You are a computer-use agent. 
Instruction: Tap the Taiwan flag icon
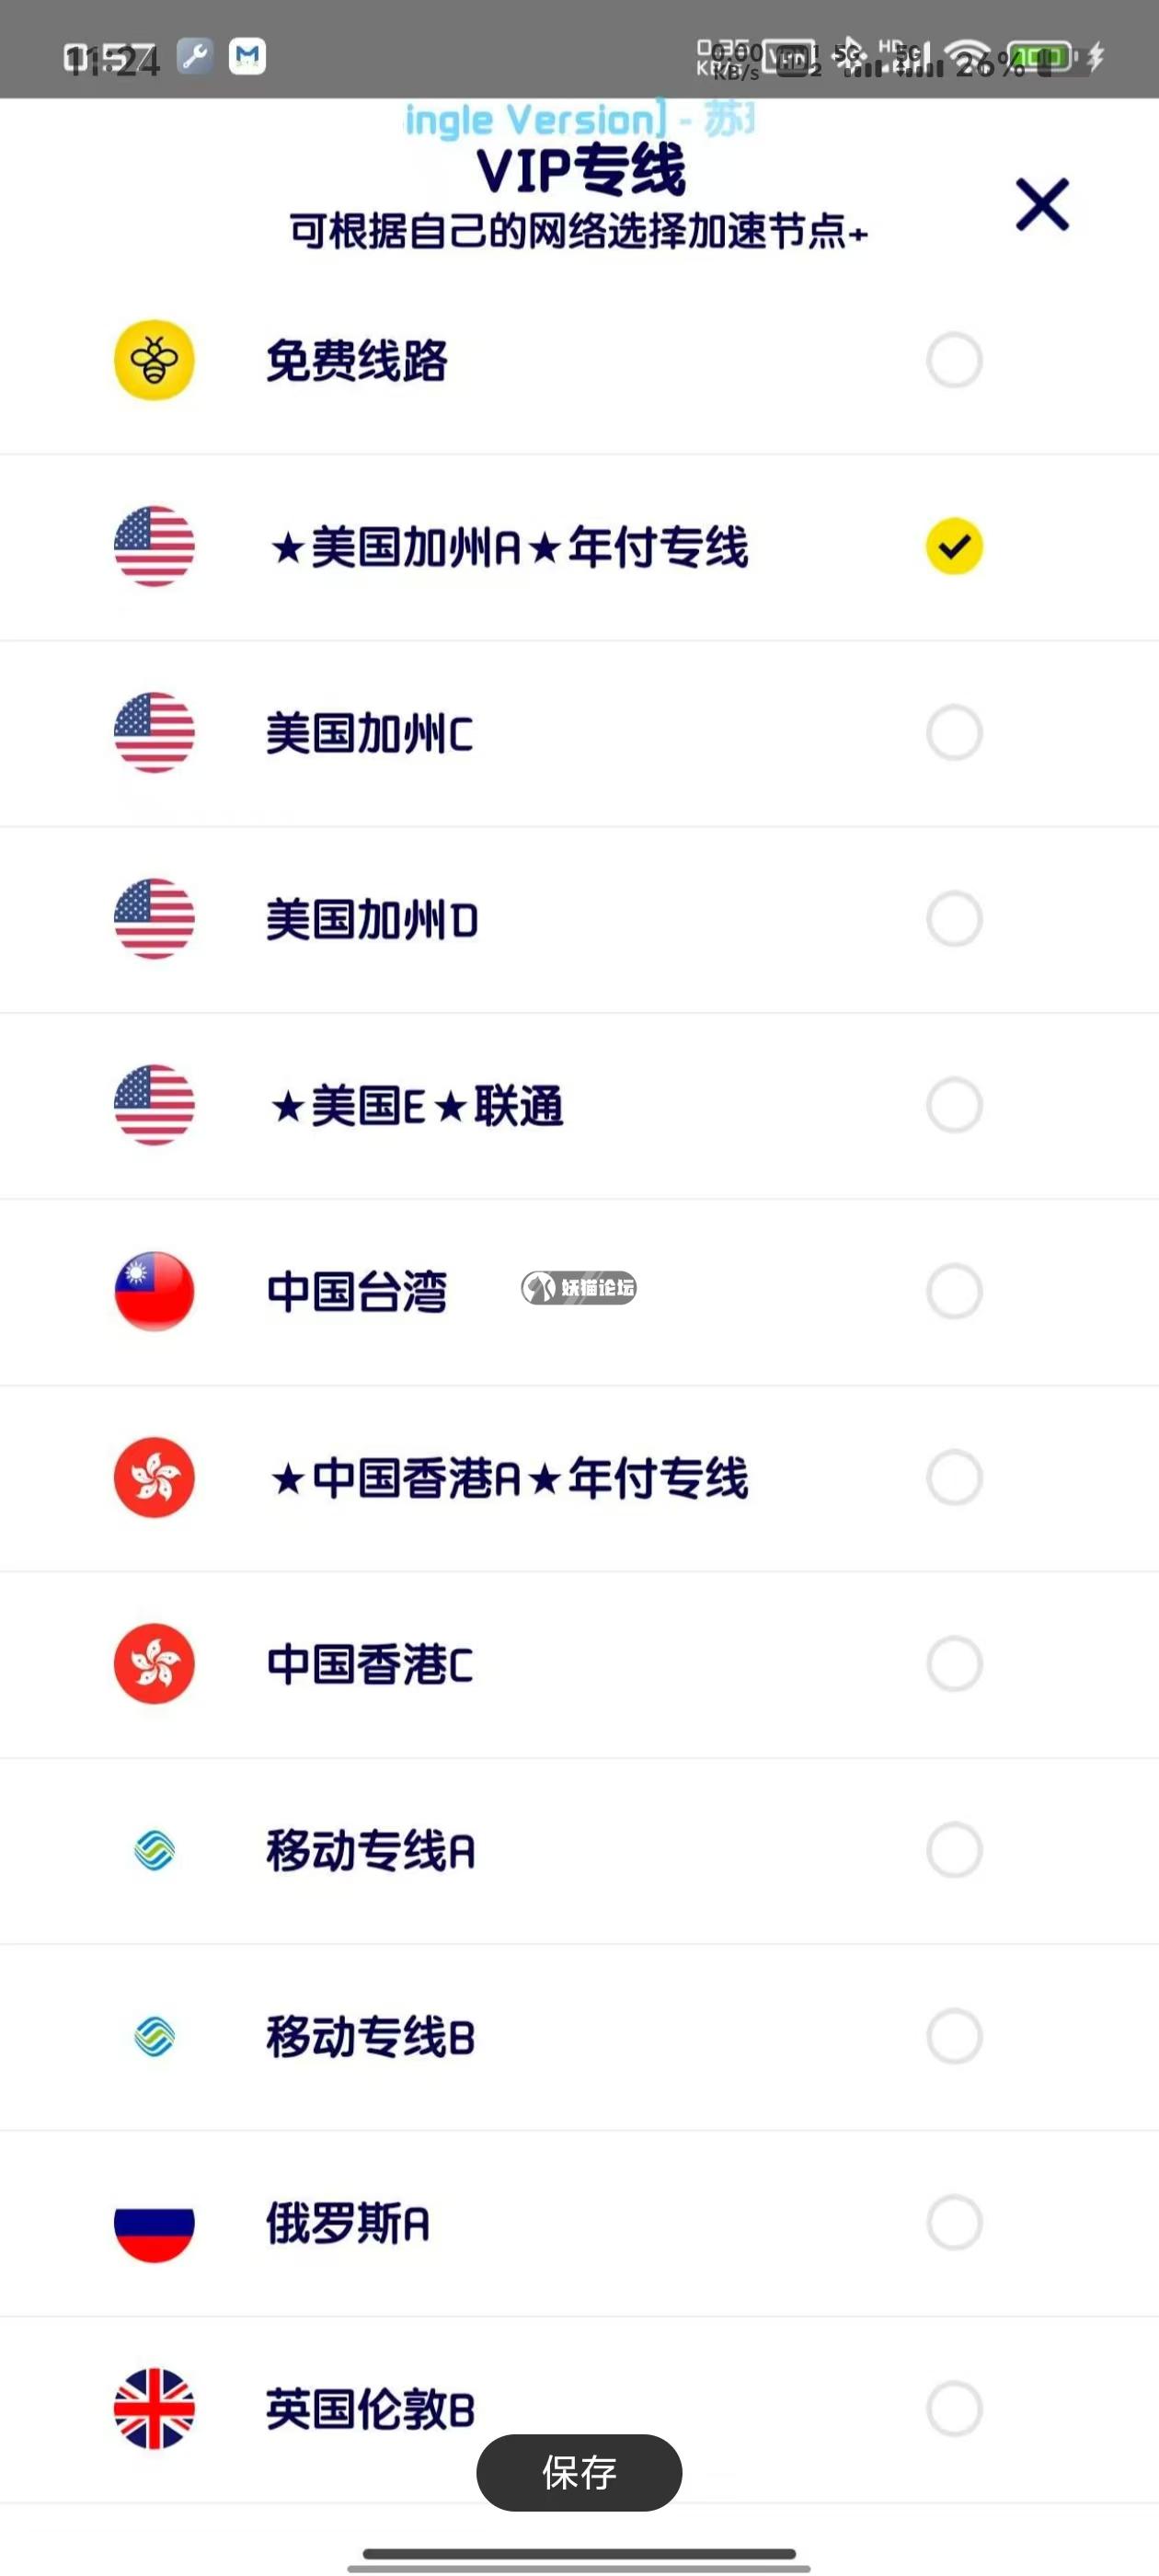(x=154, y=1291)
